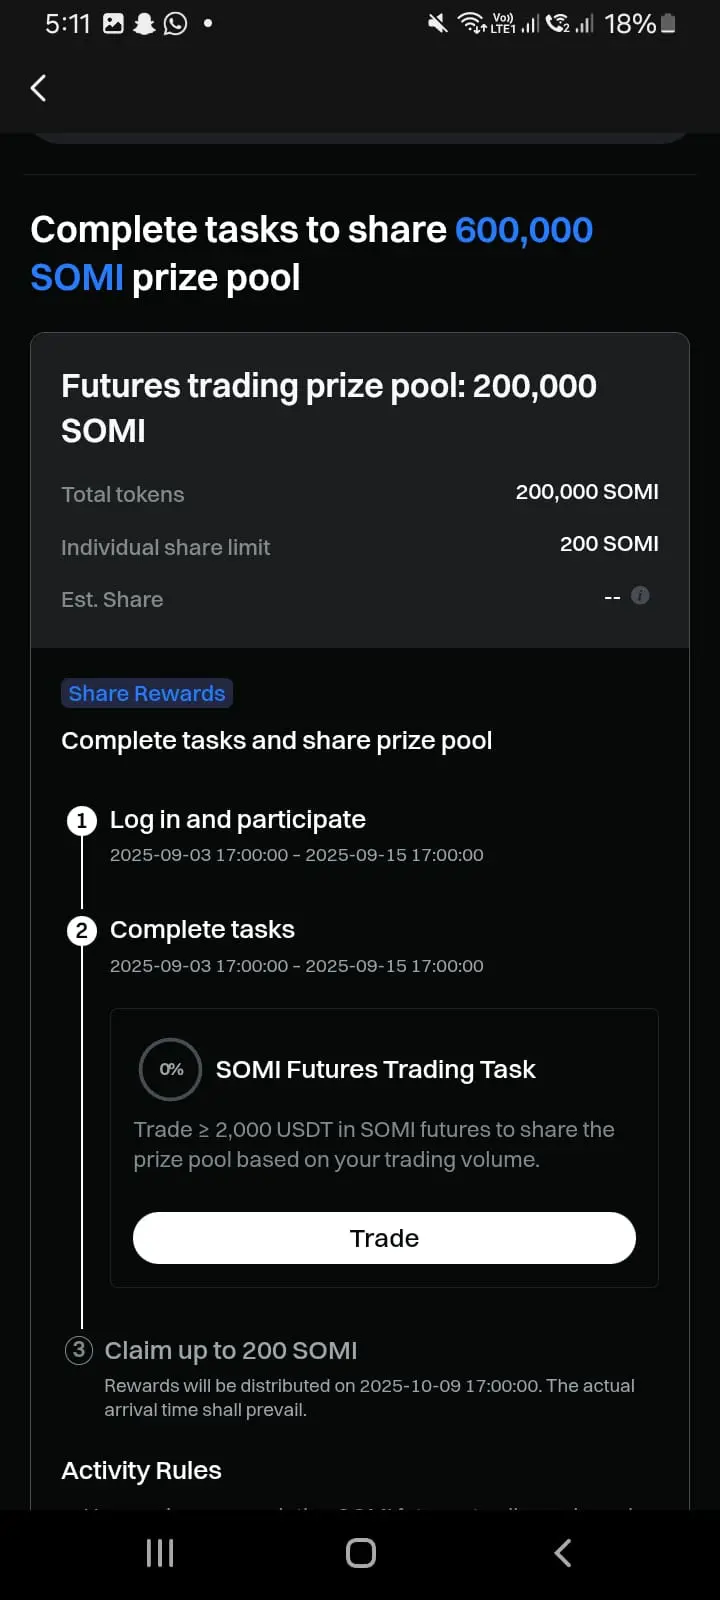Tap the Complete tasks step heading
Screen dimensions: 720x1600
click(202, 930)
